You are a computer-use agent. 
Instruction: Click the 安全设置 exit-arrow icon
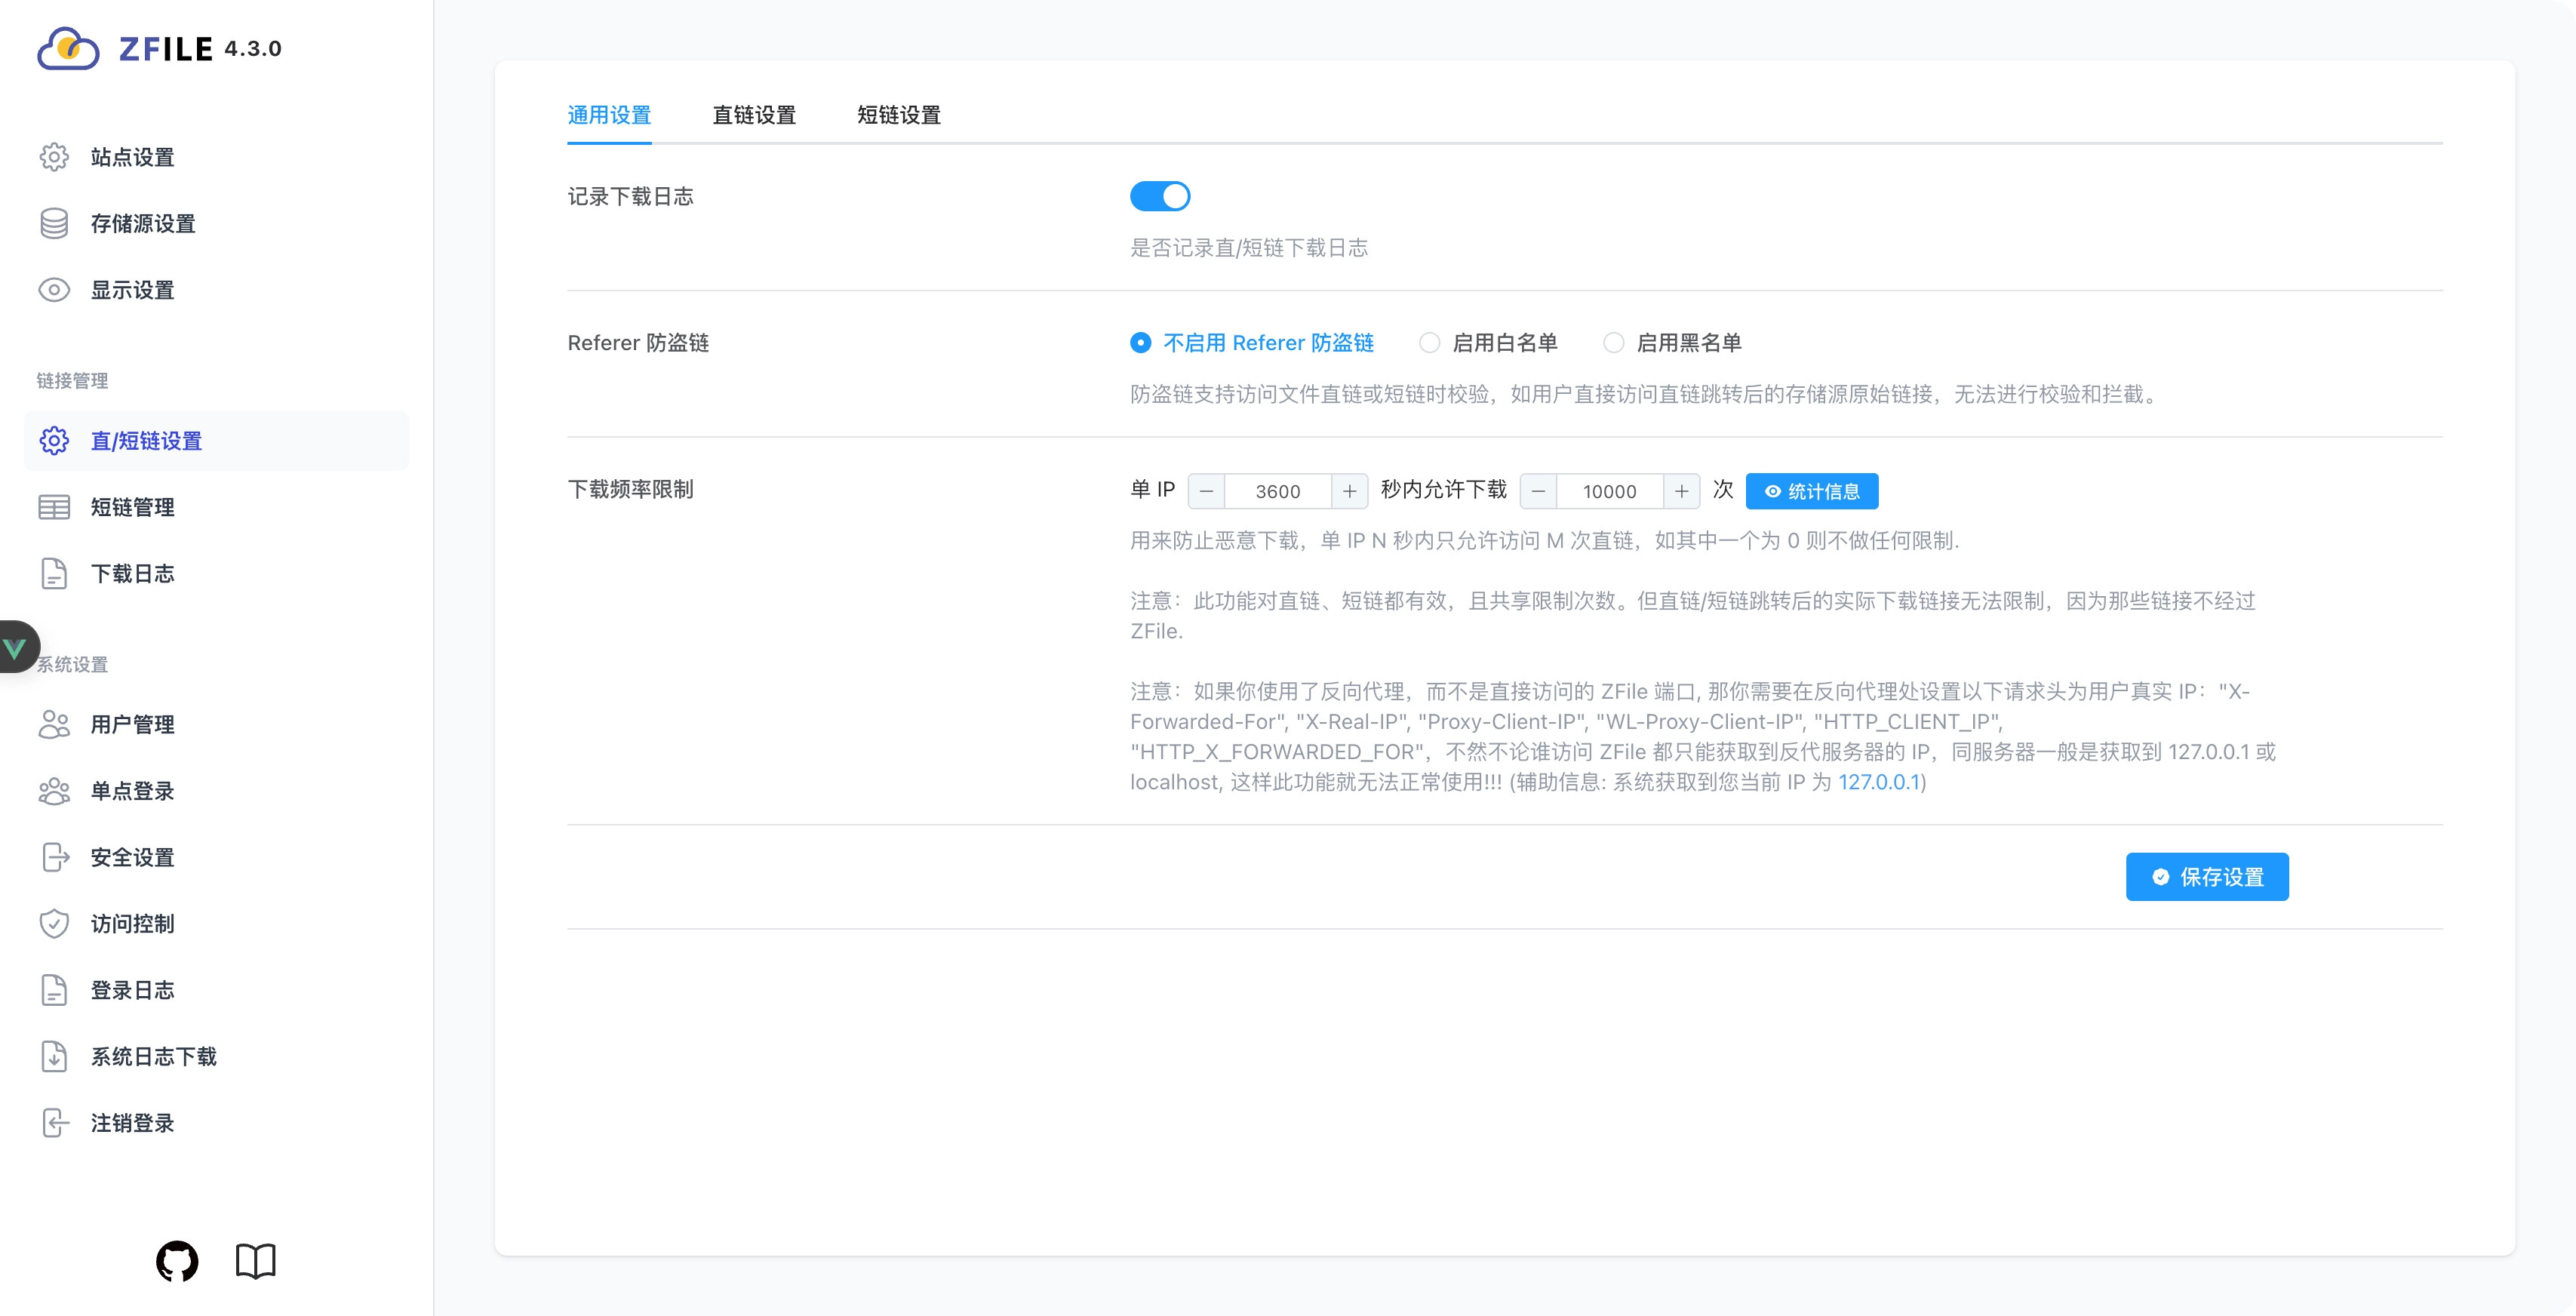(x=56, y=857)
